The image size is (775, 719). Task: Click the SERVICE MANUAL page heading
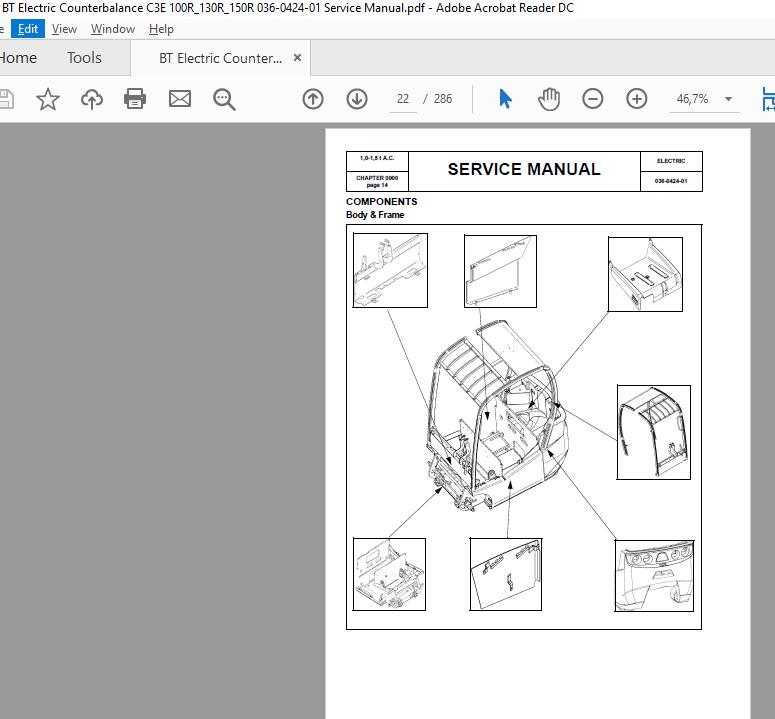pos(524,169)
